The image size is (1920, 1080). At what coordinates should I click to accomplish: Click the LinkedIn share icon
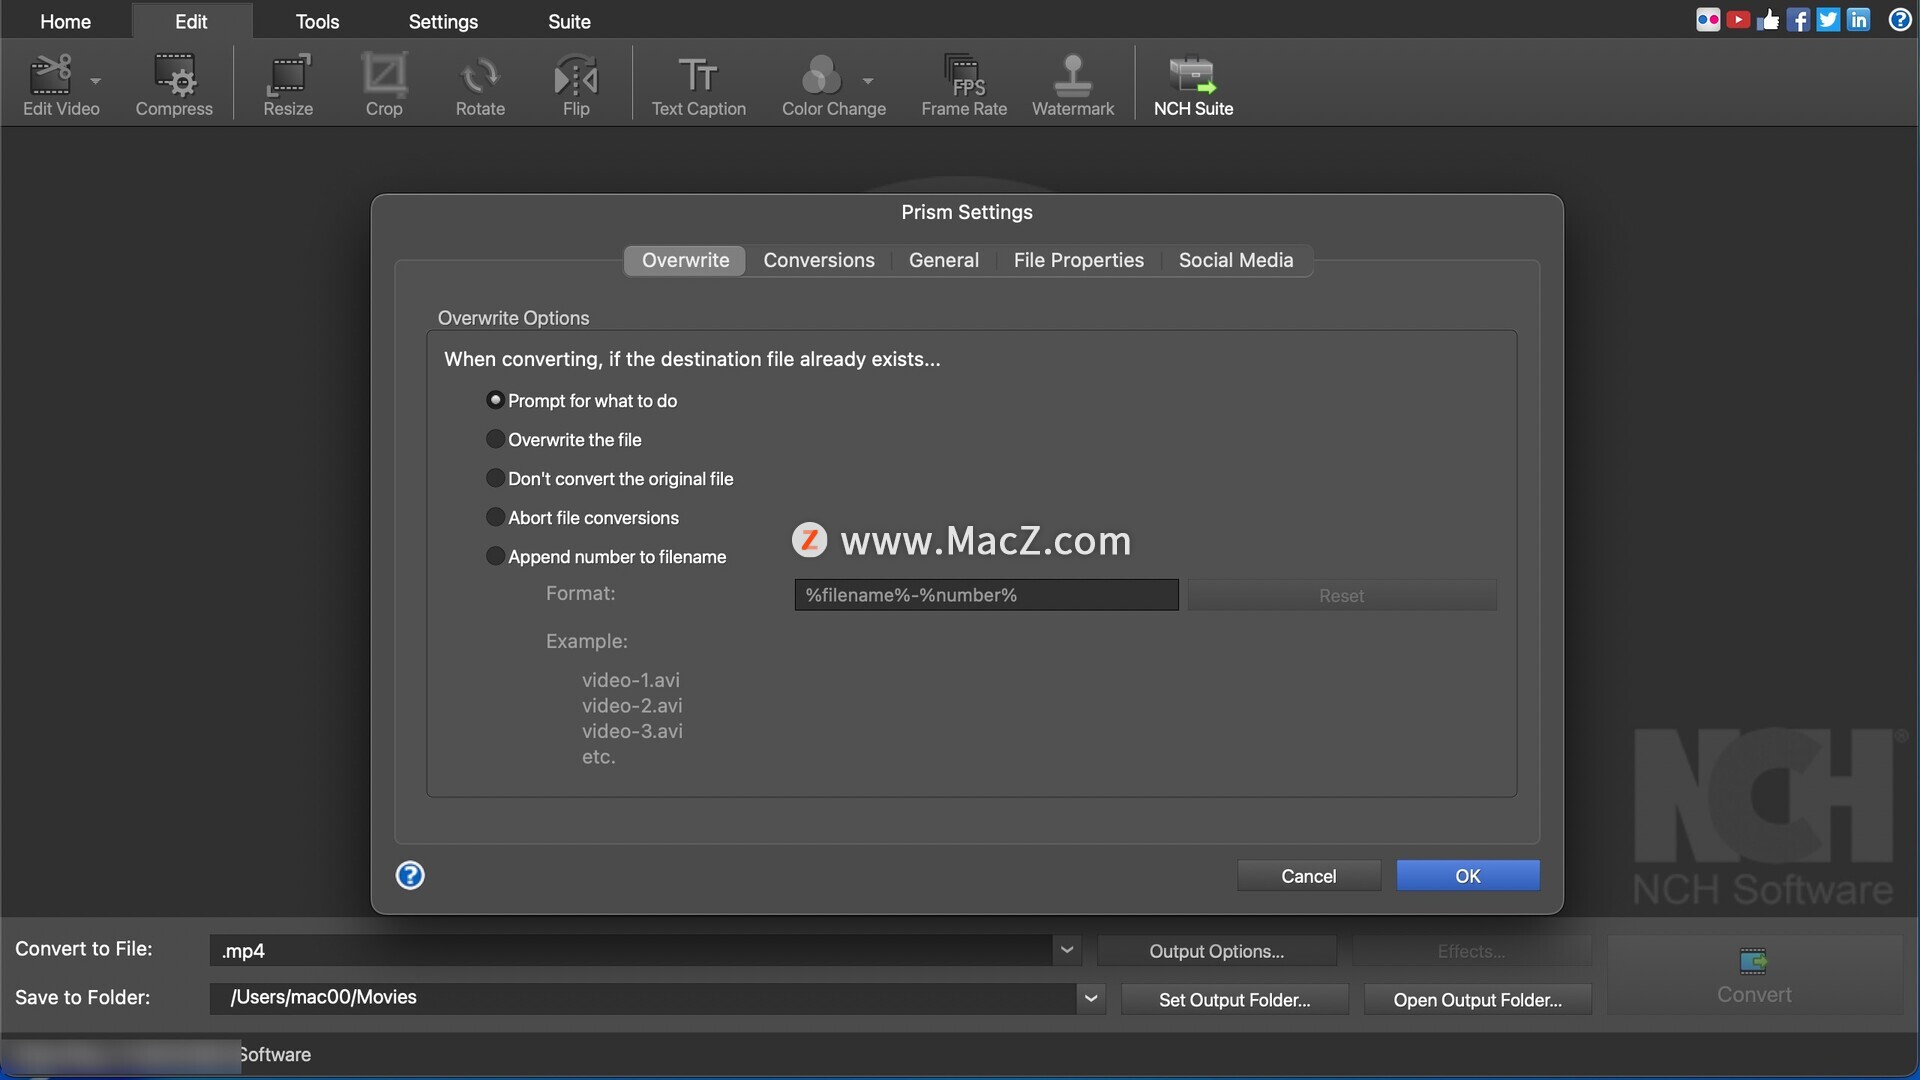(1858, 20)
